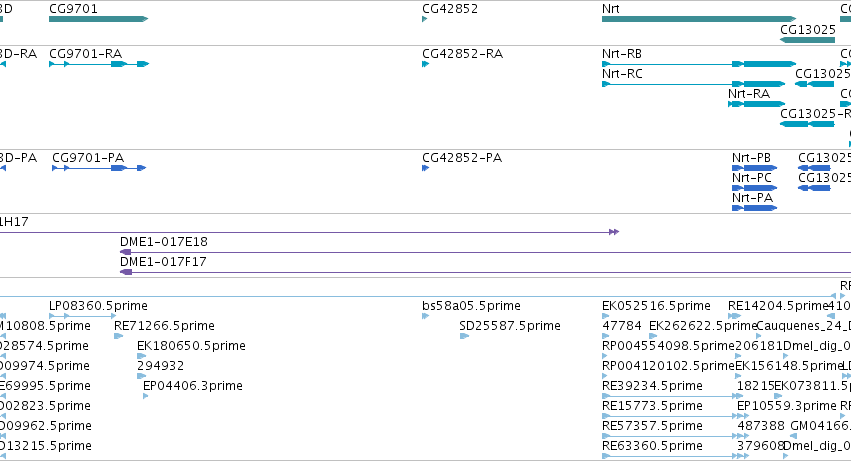Click the LP08360.5prime EST label
This screenshot has width=851, height=461.
(98, 306)
